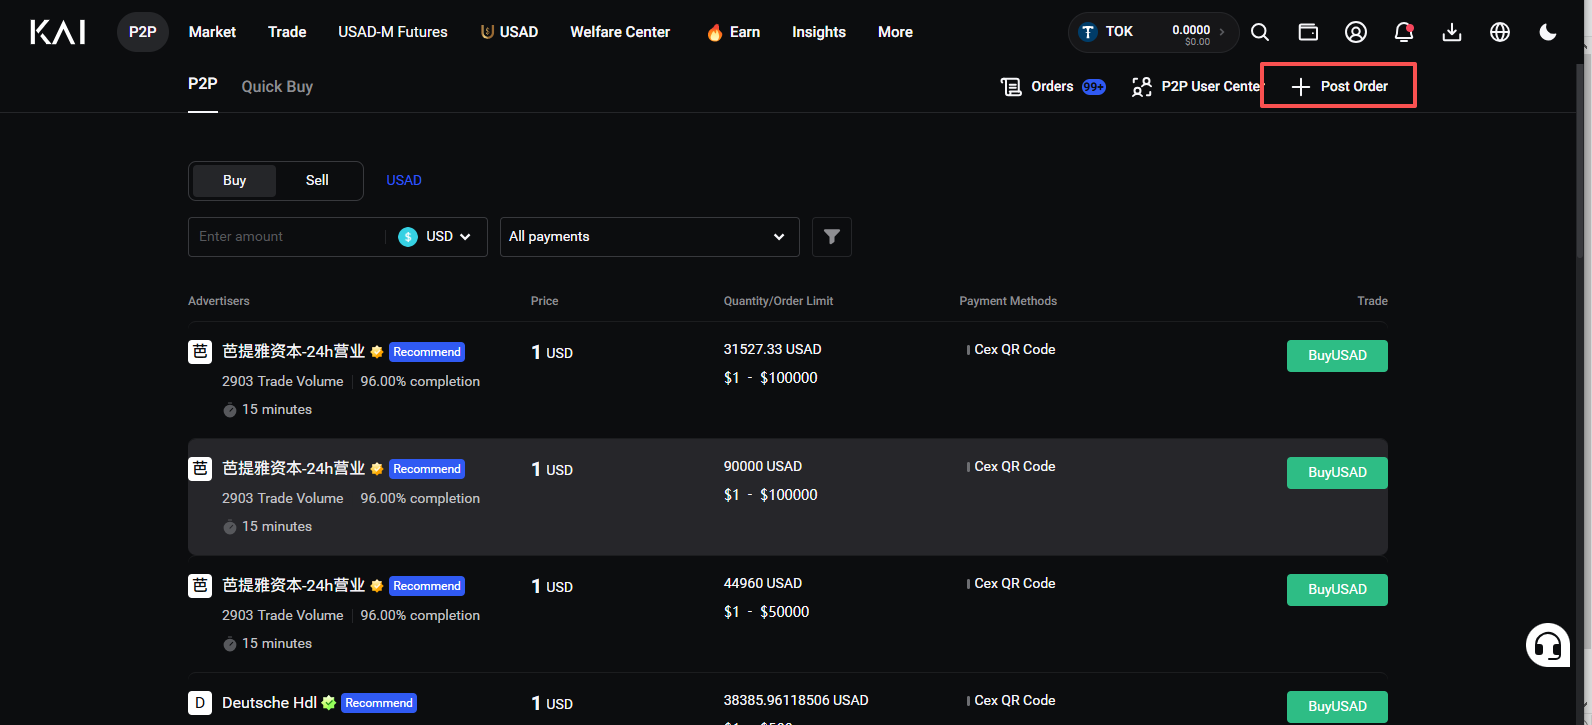Open the filter funnel icon

832,237
